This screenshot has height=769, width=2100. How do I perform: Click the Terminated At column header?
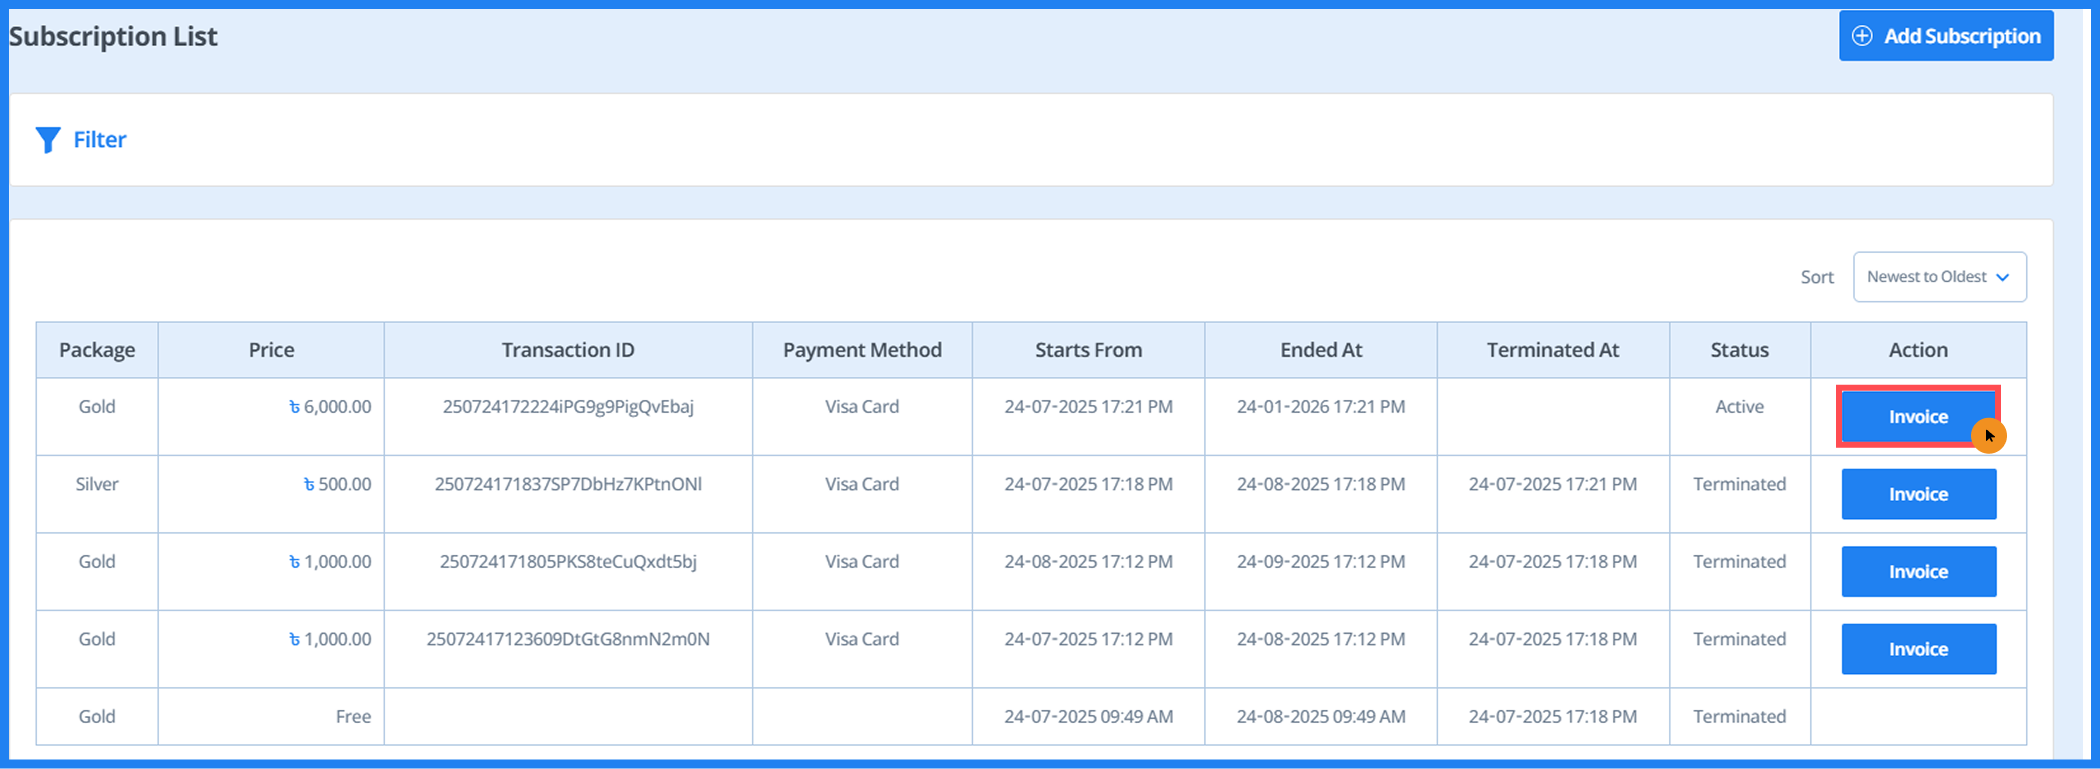click(x=1552, y=350)
